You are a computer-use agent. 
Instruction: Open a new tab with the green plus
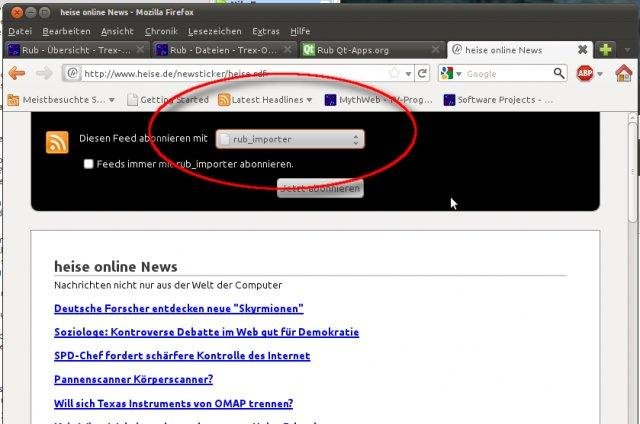pos(605,50)
